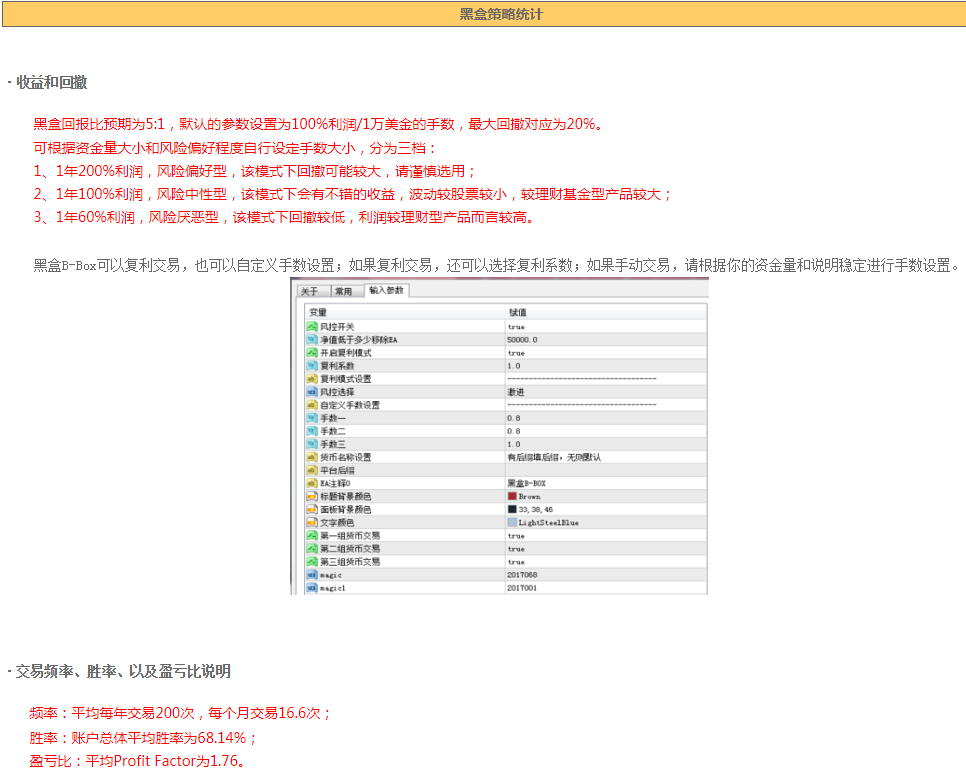
Task: Edit the 手数二 value 0.8
Action: (x=605, y=431)
